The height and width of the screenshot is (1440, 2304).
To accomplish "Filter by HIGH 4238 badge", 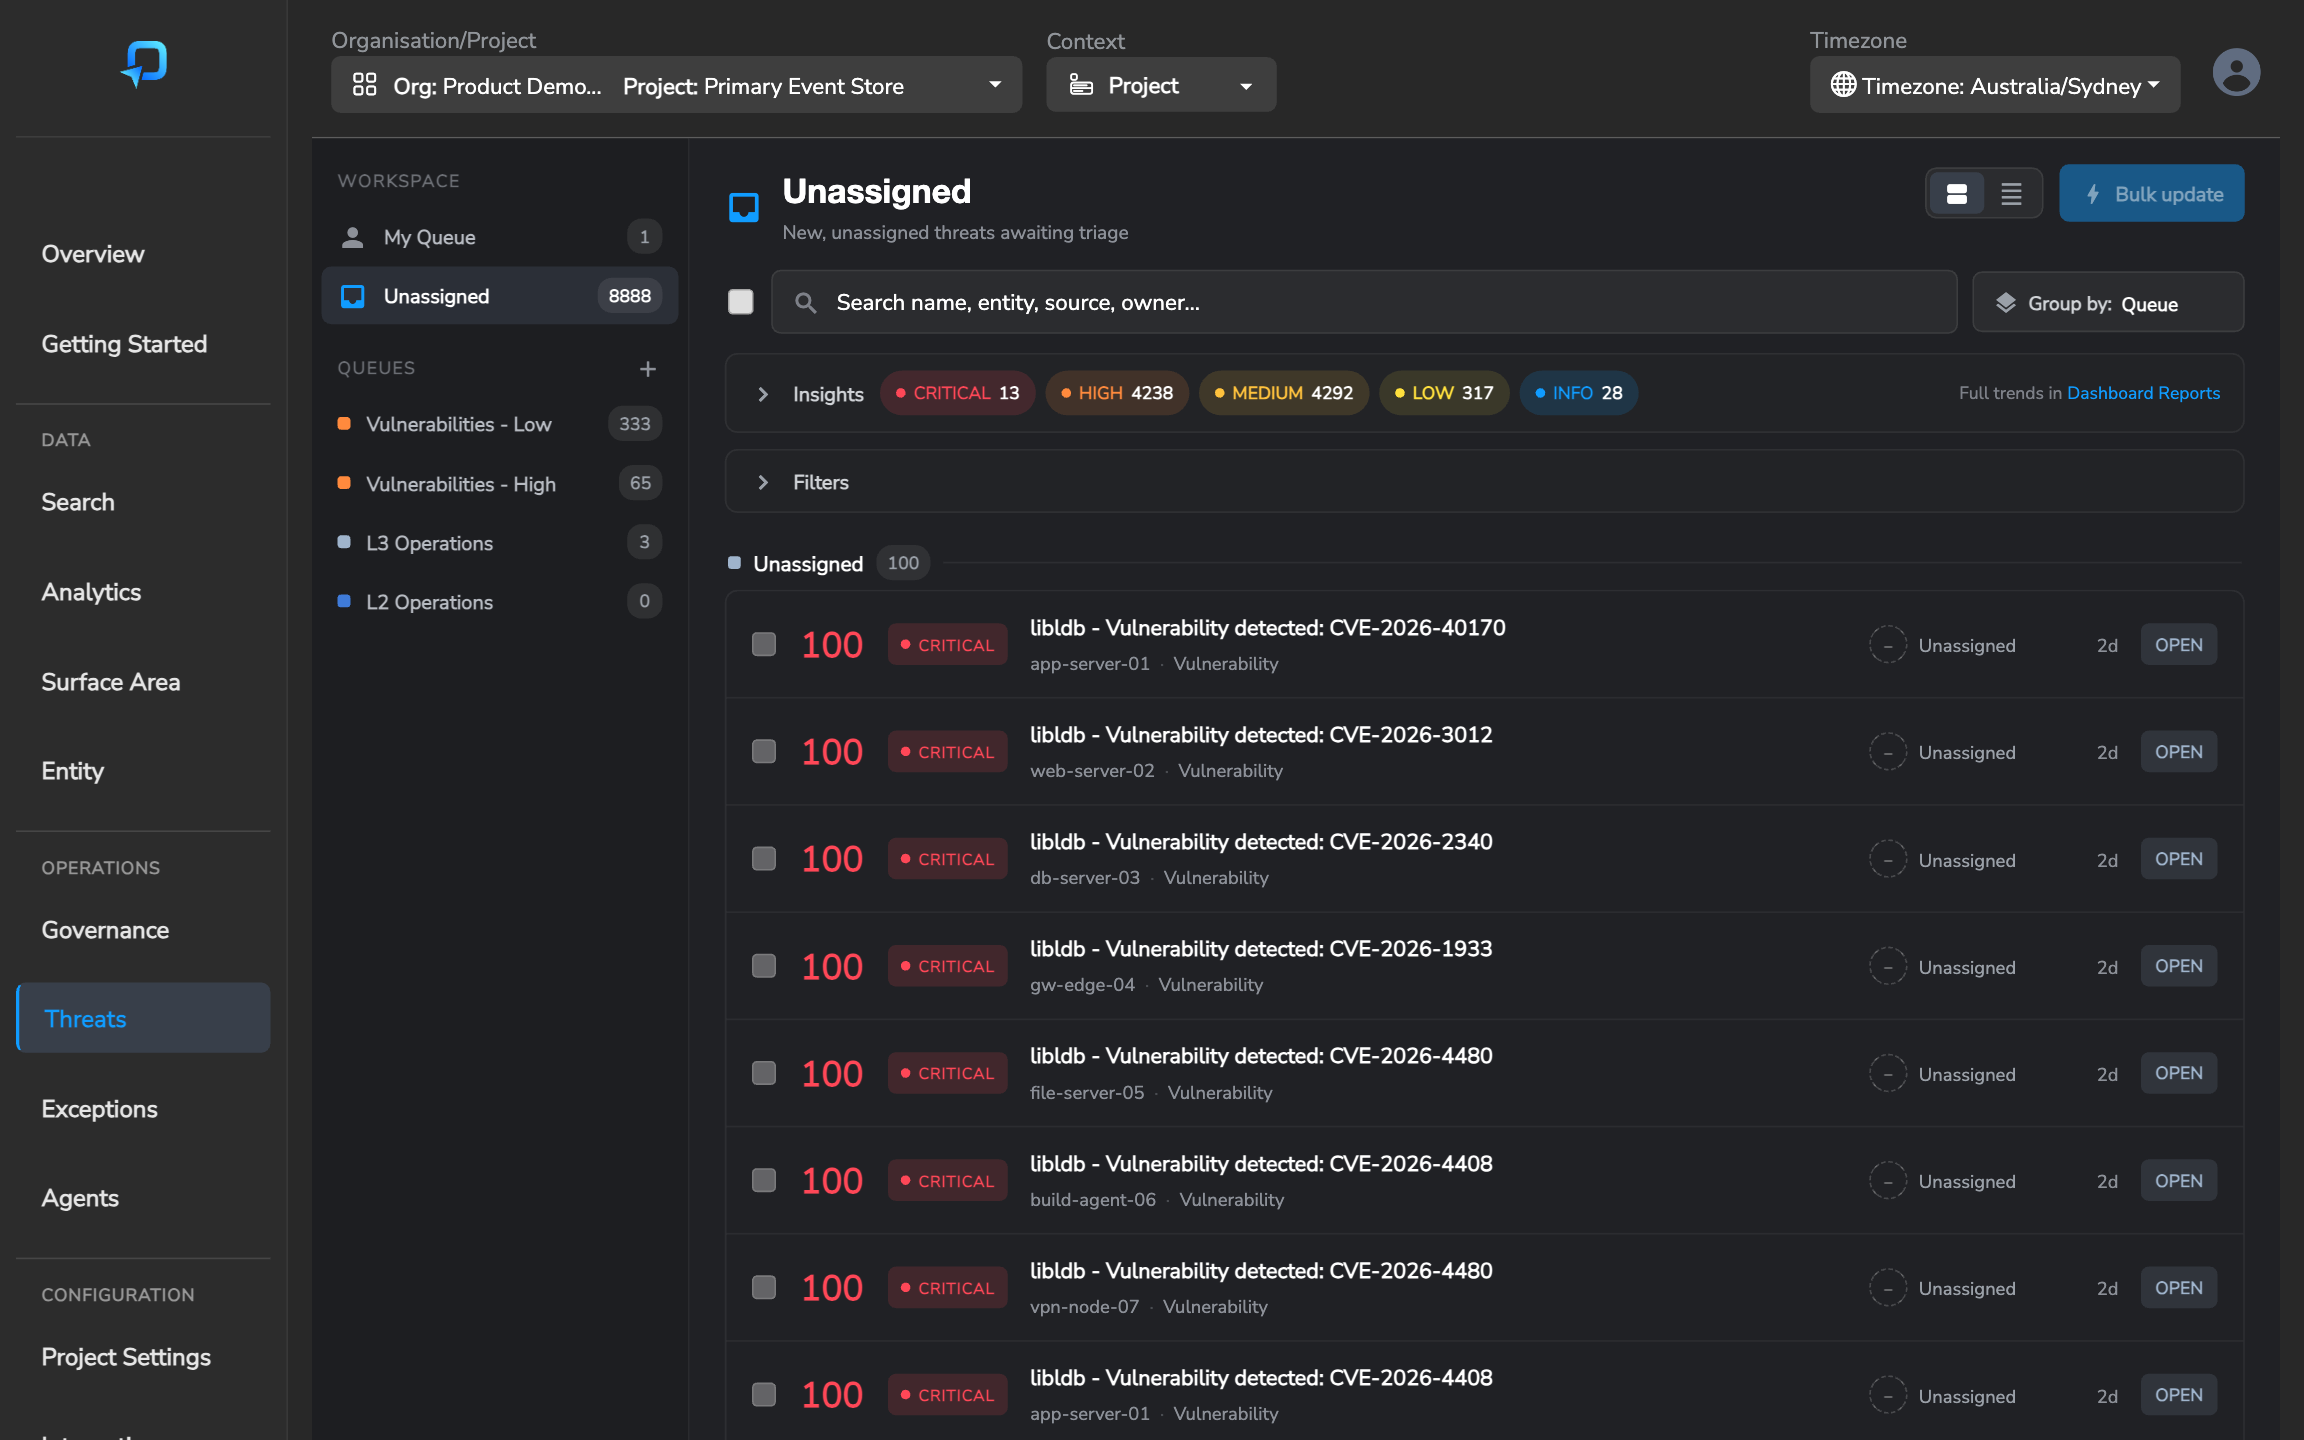I will pyautogui.click(x=1116, y=393).
